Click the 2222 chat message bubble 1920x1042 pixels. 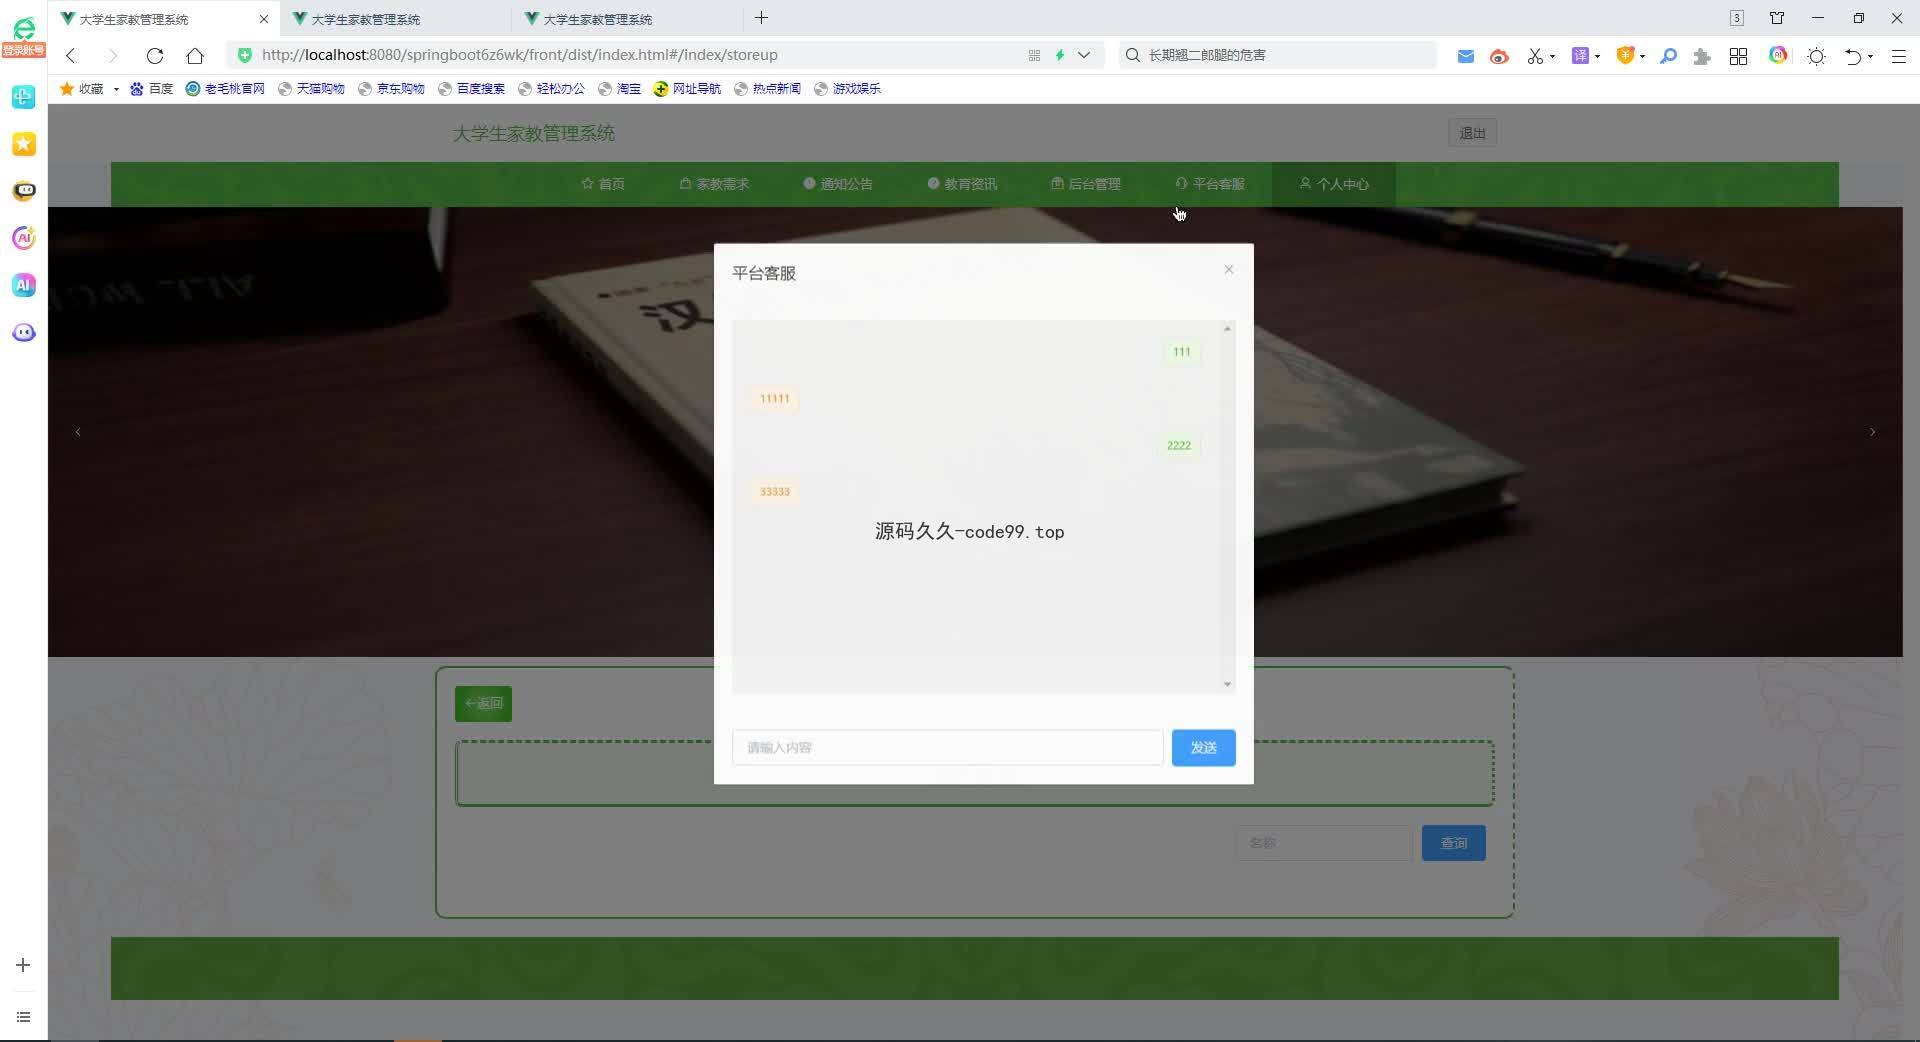coord(1179,446)
